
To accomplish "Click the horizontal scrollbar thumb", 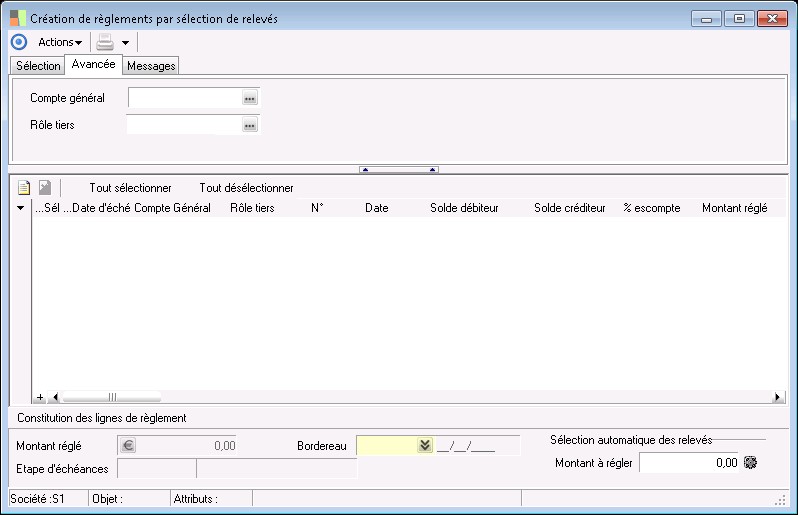I will [112, 397].
